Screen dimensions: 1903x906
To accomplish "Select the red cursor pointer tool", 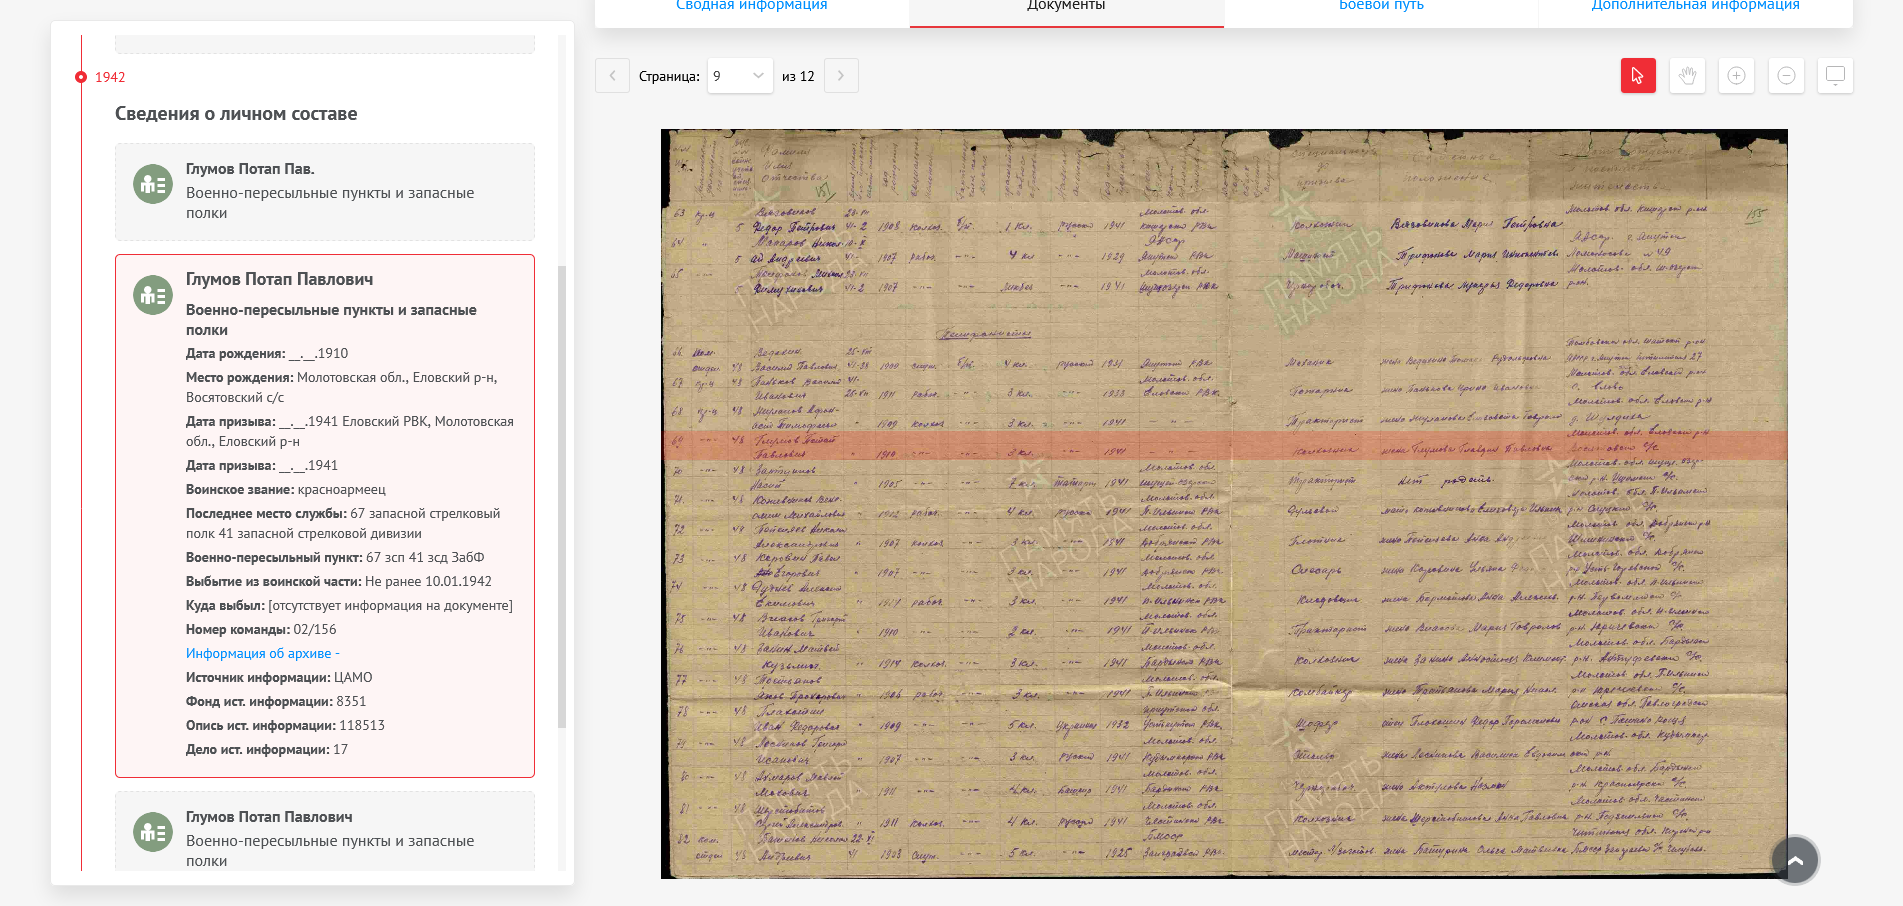I will (1638, 76).
